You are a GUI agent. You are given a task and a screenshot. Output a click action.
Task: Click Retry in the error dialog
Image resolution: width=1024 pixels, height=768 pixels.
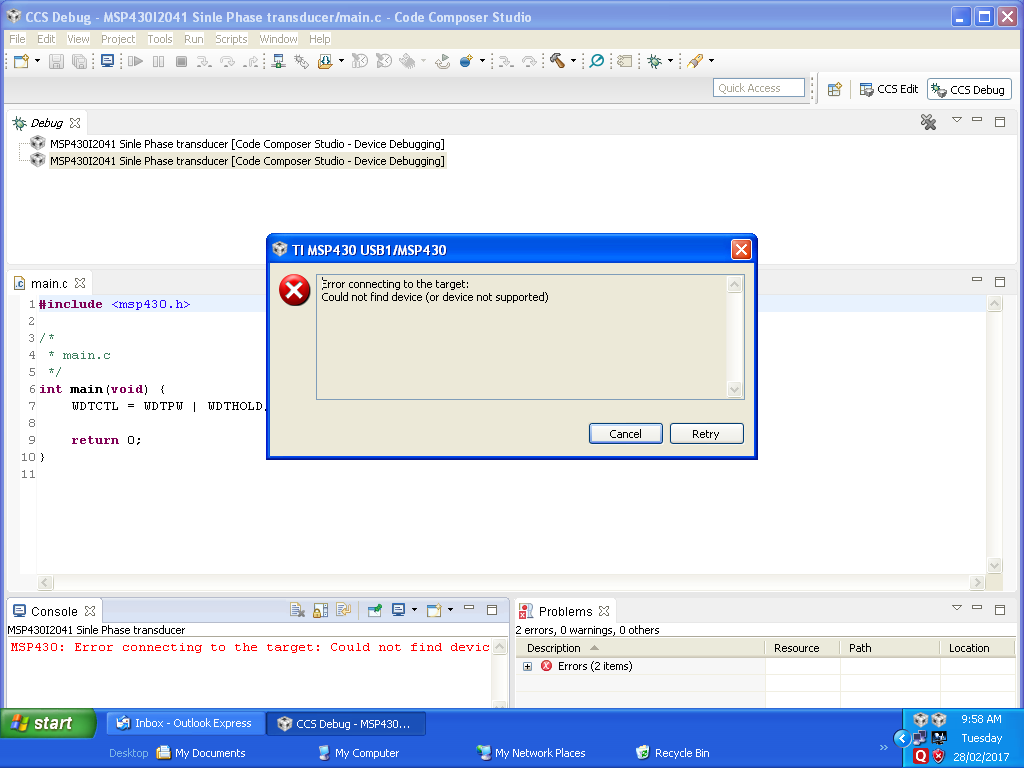pyautogui.click(x=706, y=434)
